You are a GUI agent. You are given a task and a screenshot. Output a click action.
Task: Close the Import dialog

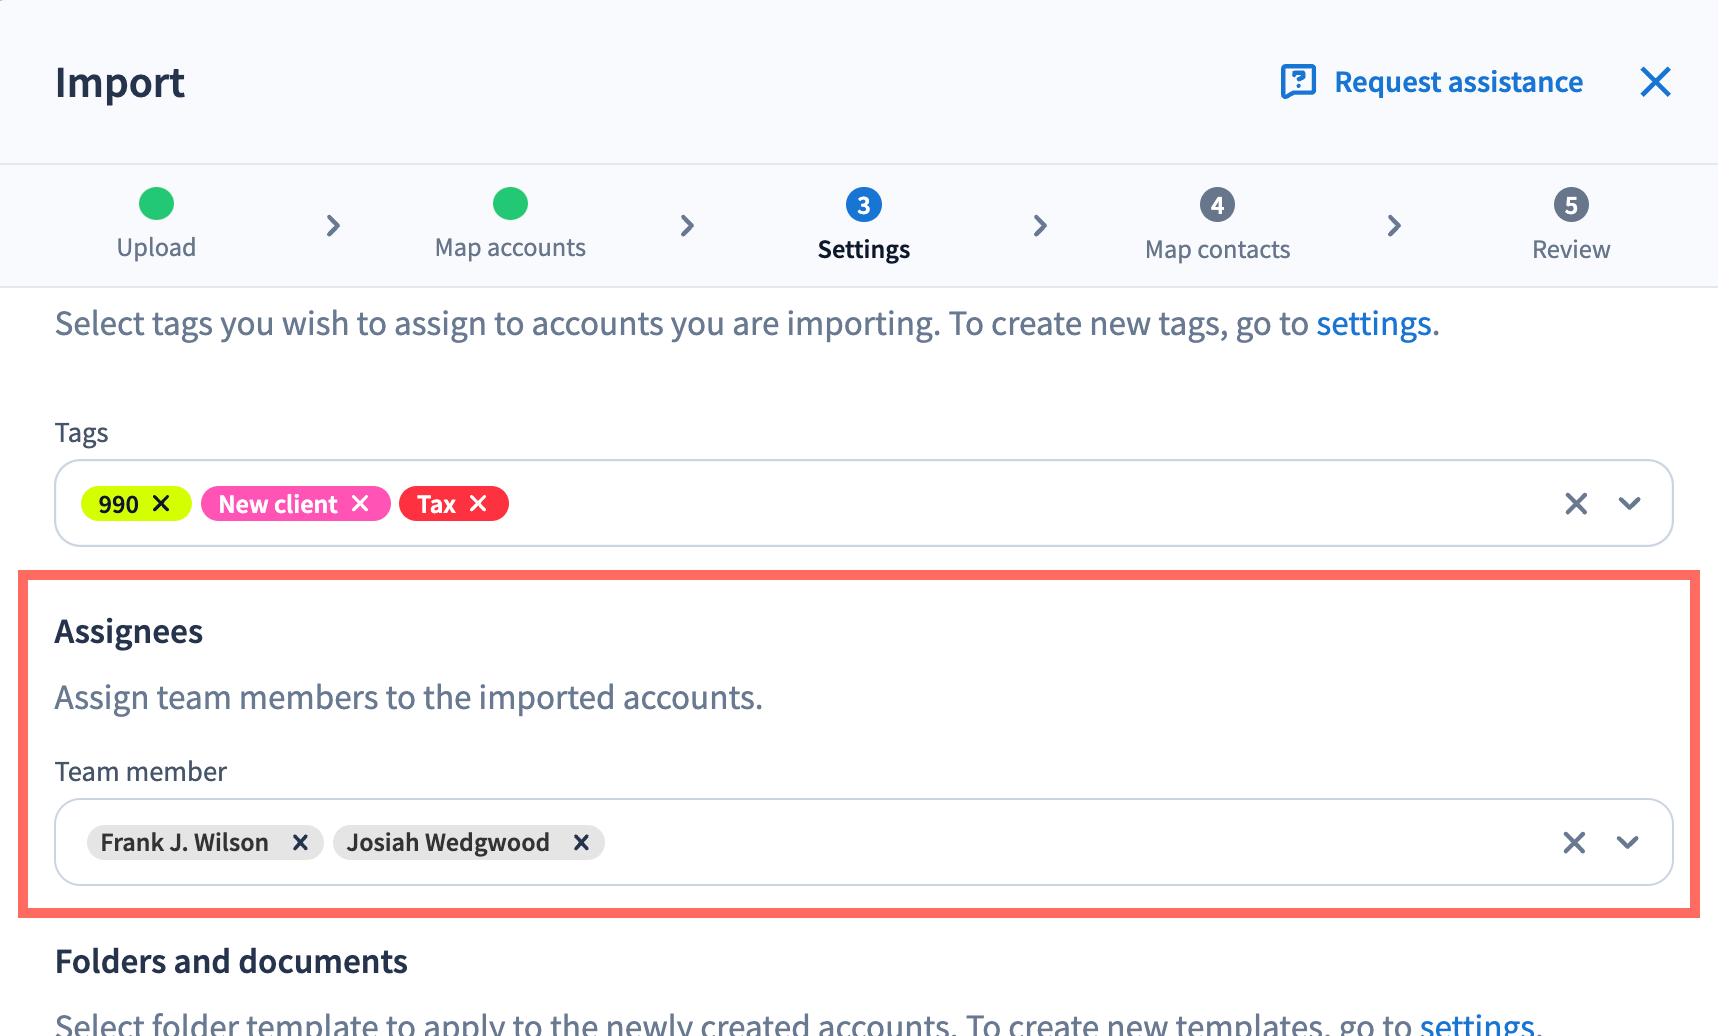click(x=1655, y=82)
